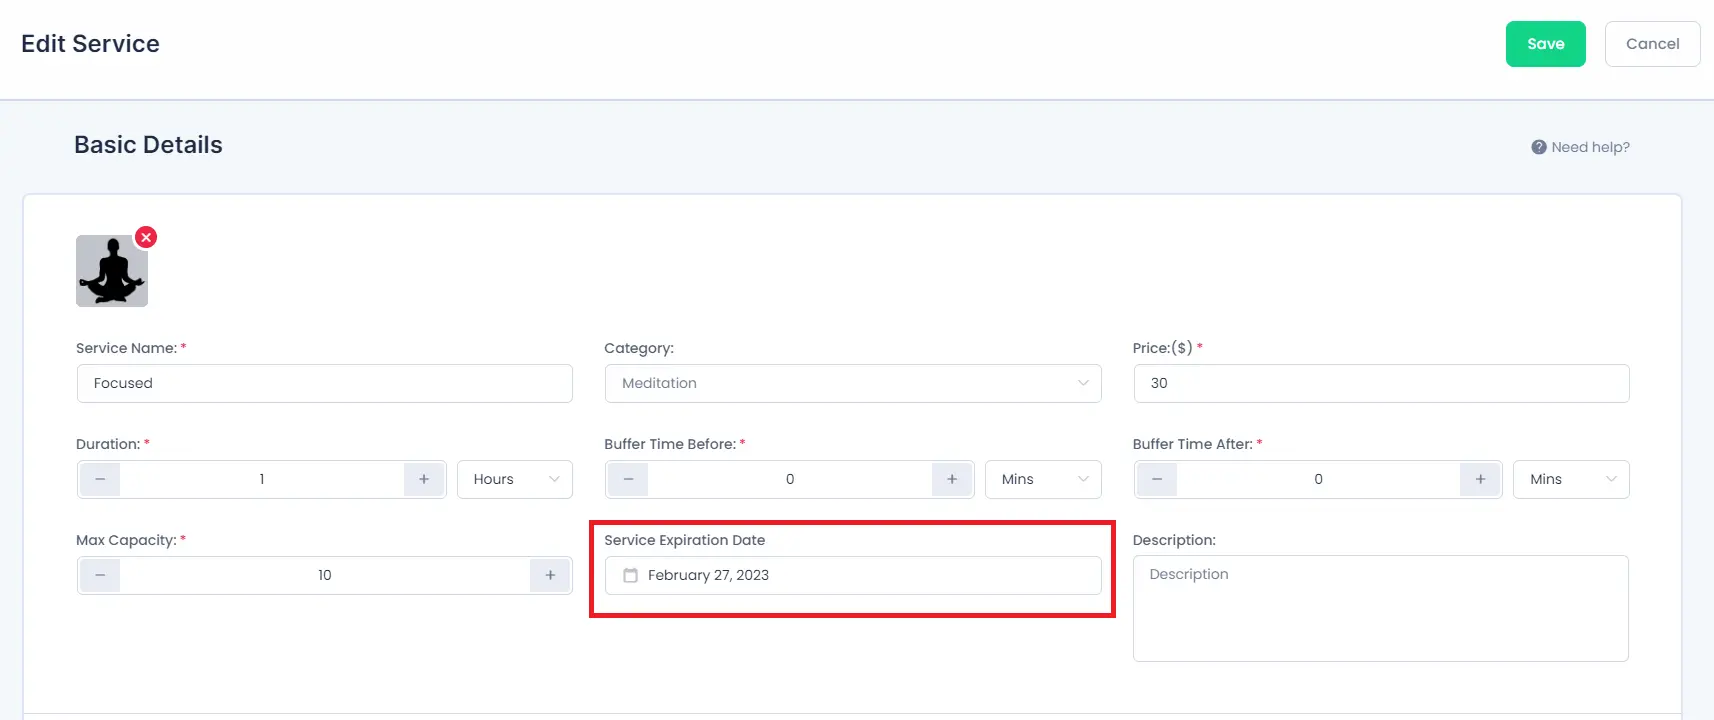Increase Max Capacity with plus button

point(550,575)
